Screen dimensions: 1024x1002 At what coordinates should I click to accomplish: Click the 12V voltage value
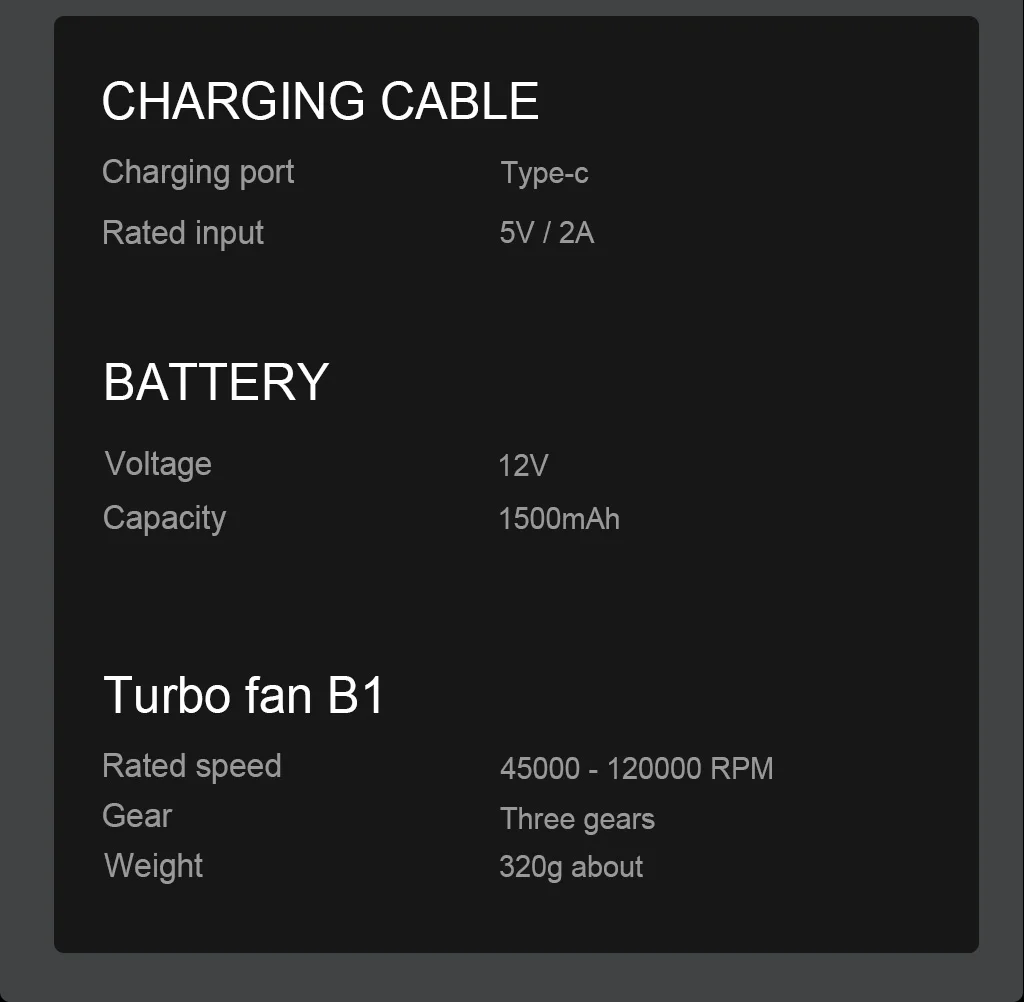pyautogui.click(x=523, y=466)
